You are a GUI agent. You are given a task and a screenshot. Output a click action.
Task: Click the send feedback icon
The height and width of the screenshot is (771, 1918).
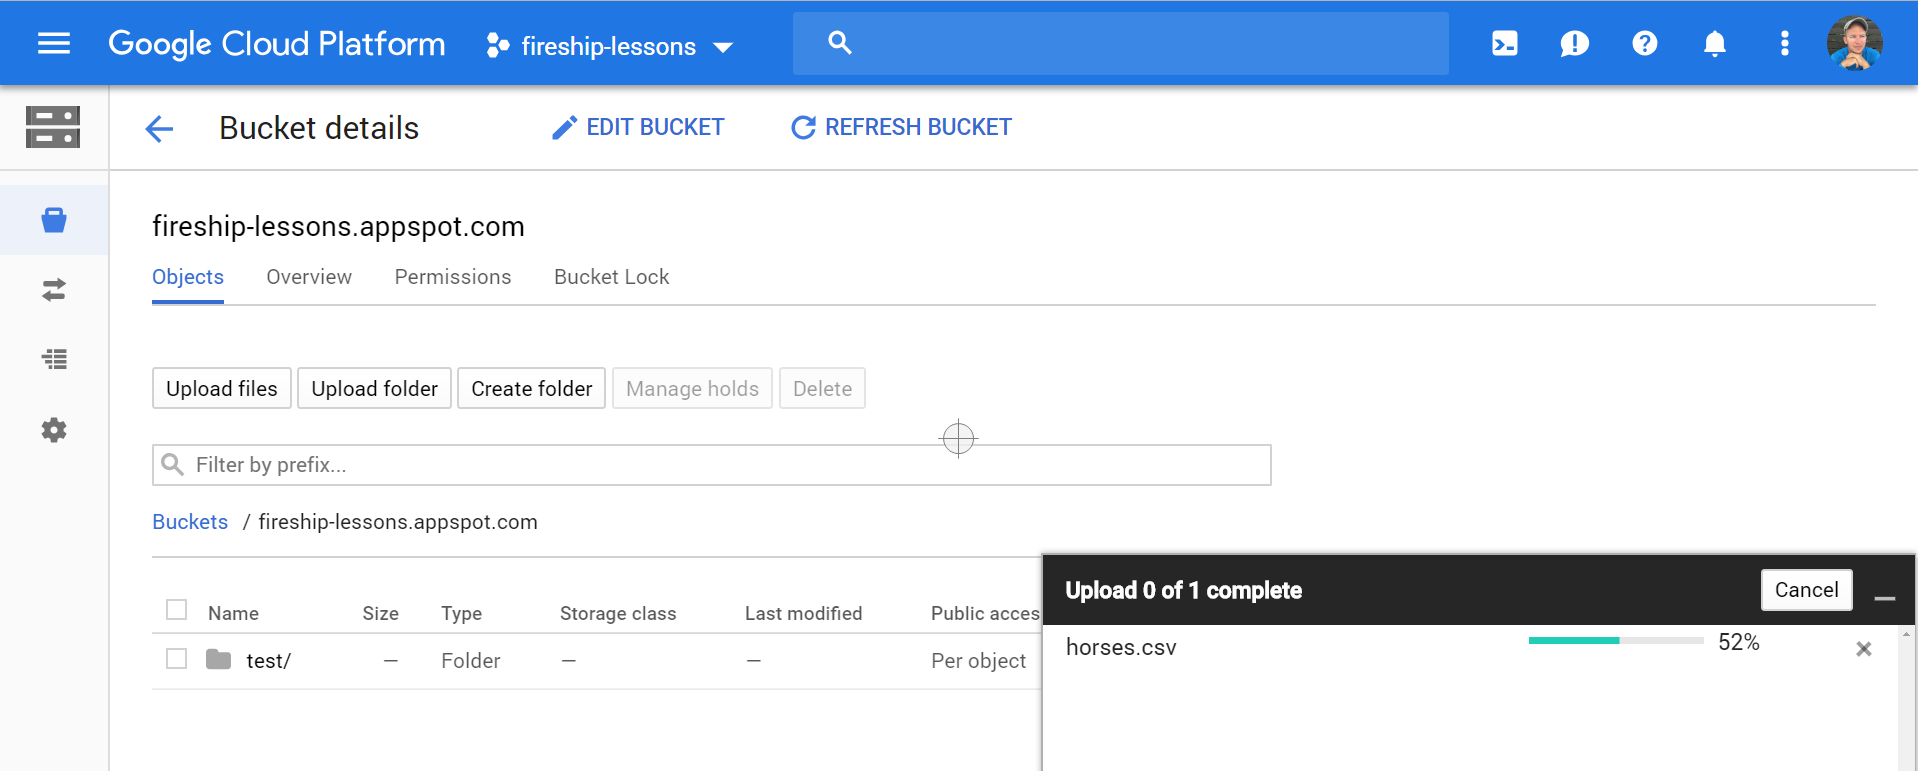point(1574,43)
